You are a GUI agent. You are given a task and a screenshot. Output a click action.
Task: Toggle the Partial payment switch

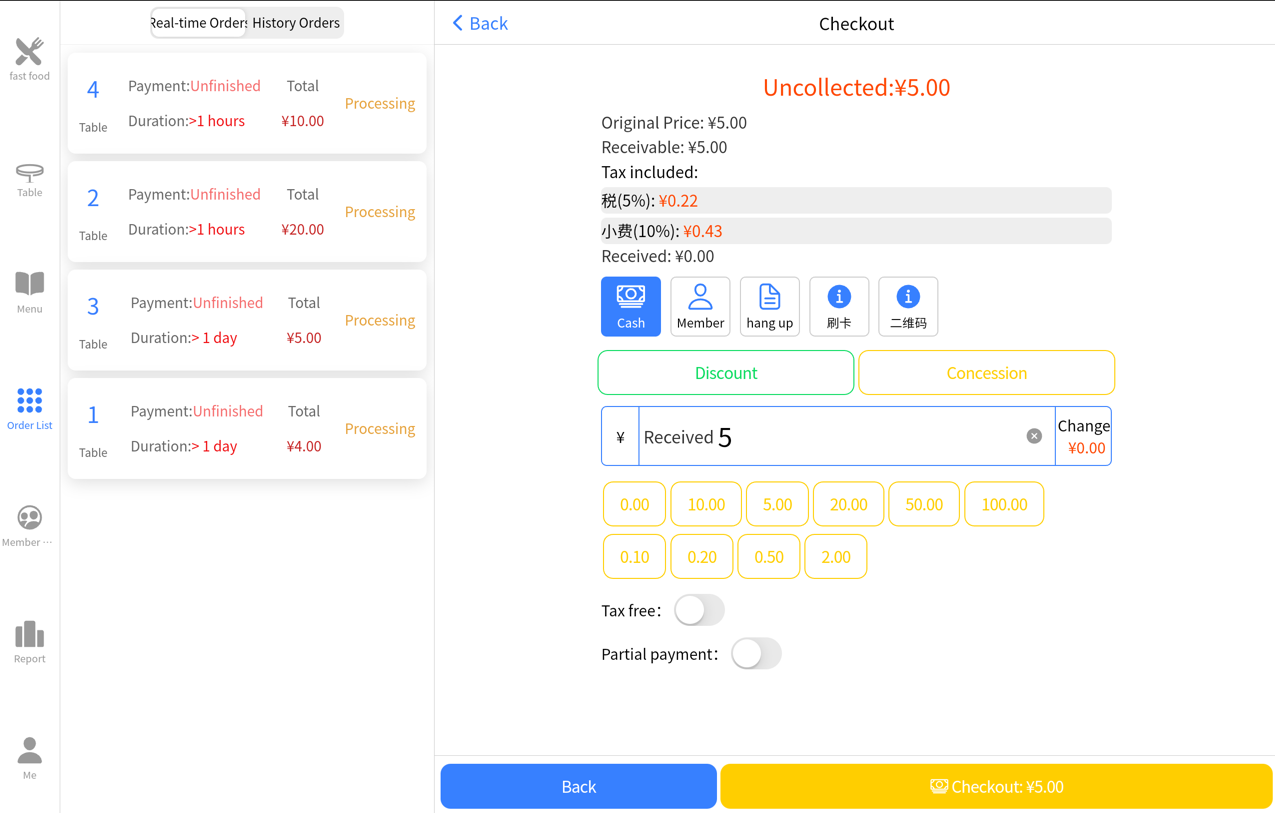point(756,654)
